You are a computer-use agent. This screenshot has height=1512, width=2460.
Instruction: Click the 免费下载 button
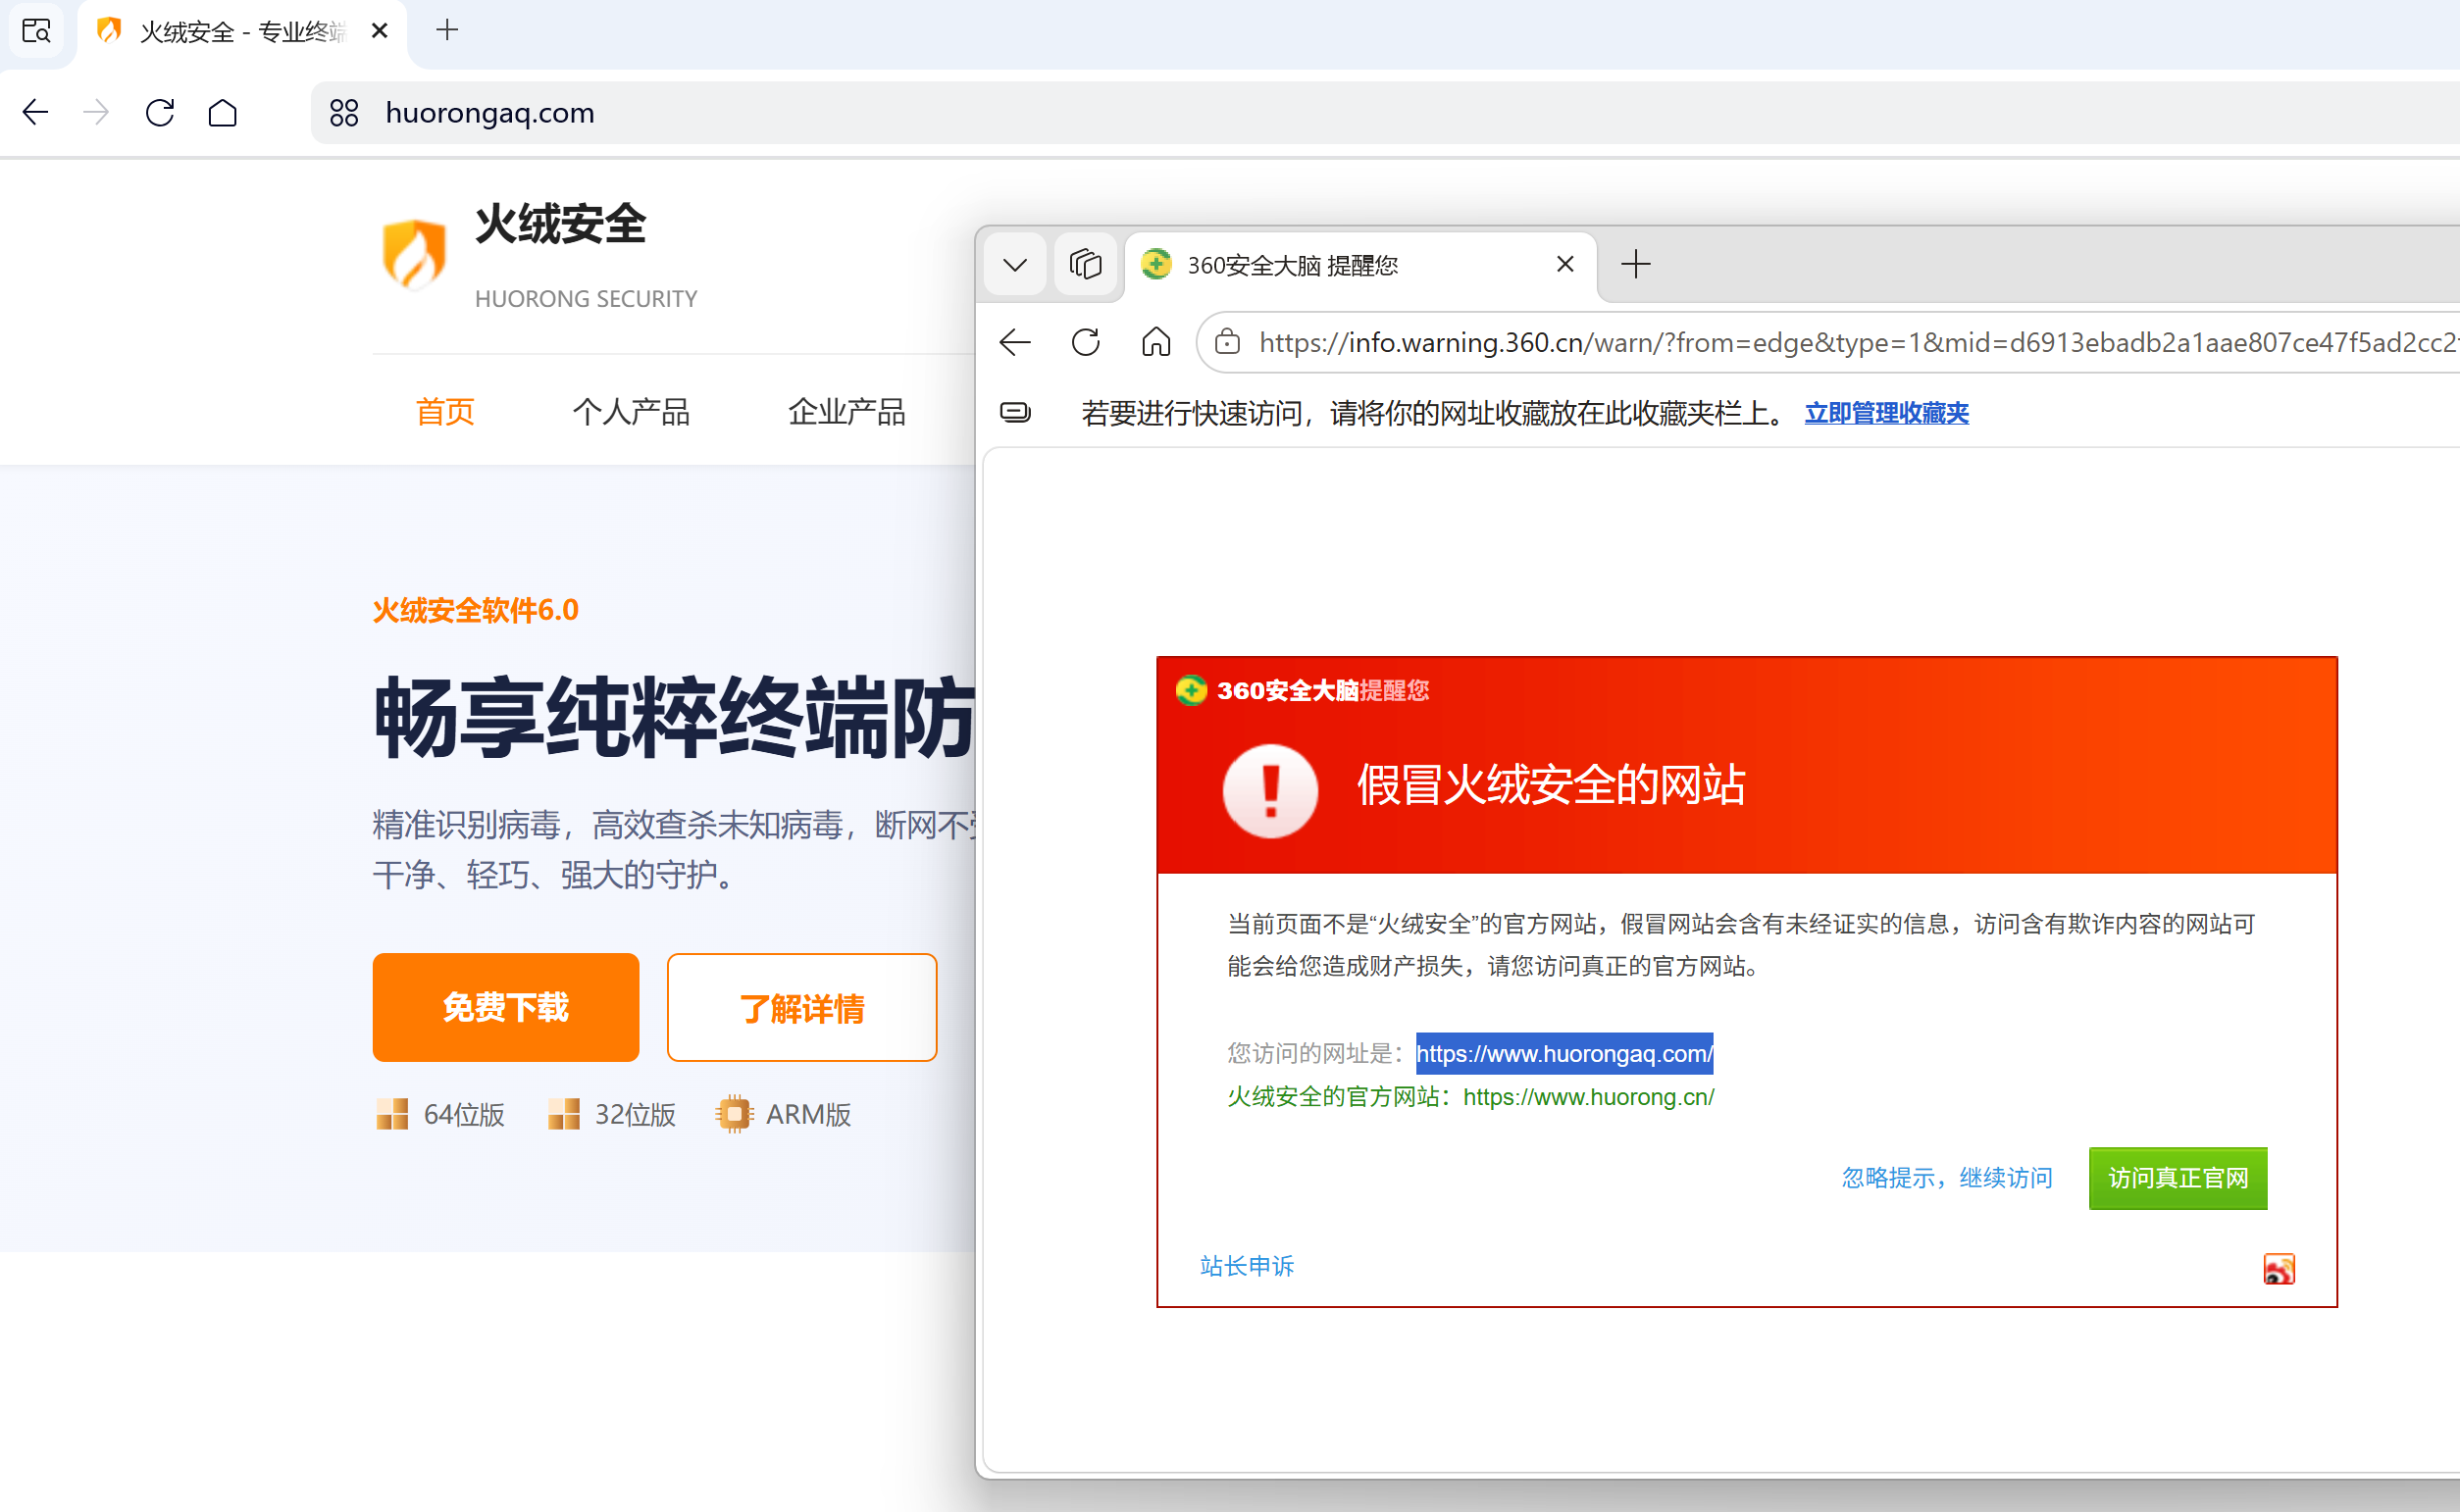(x=506, y=1007)
